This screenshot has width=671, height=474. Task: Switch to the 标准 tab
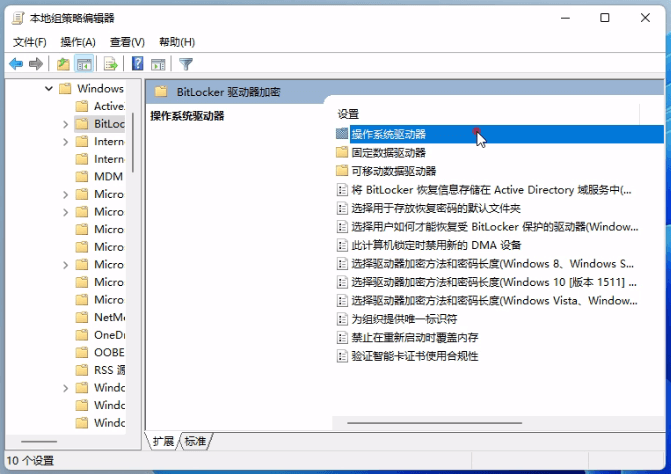(x=195, y=441)
